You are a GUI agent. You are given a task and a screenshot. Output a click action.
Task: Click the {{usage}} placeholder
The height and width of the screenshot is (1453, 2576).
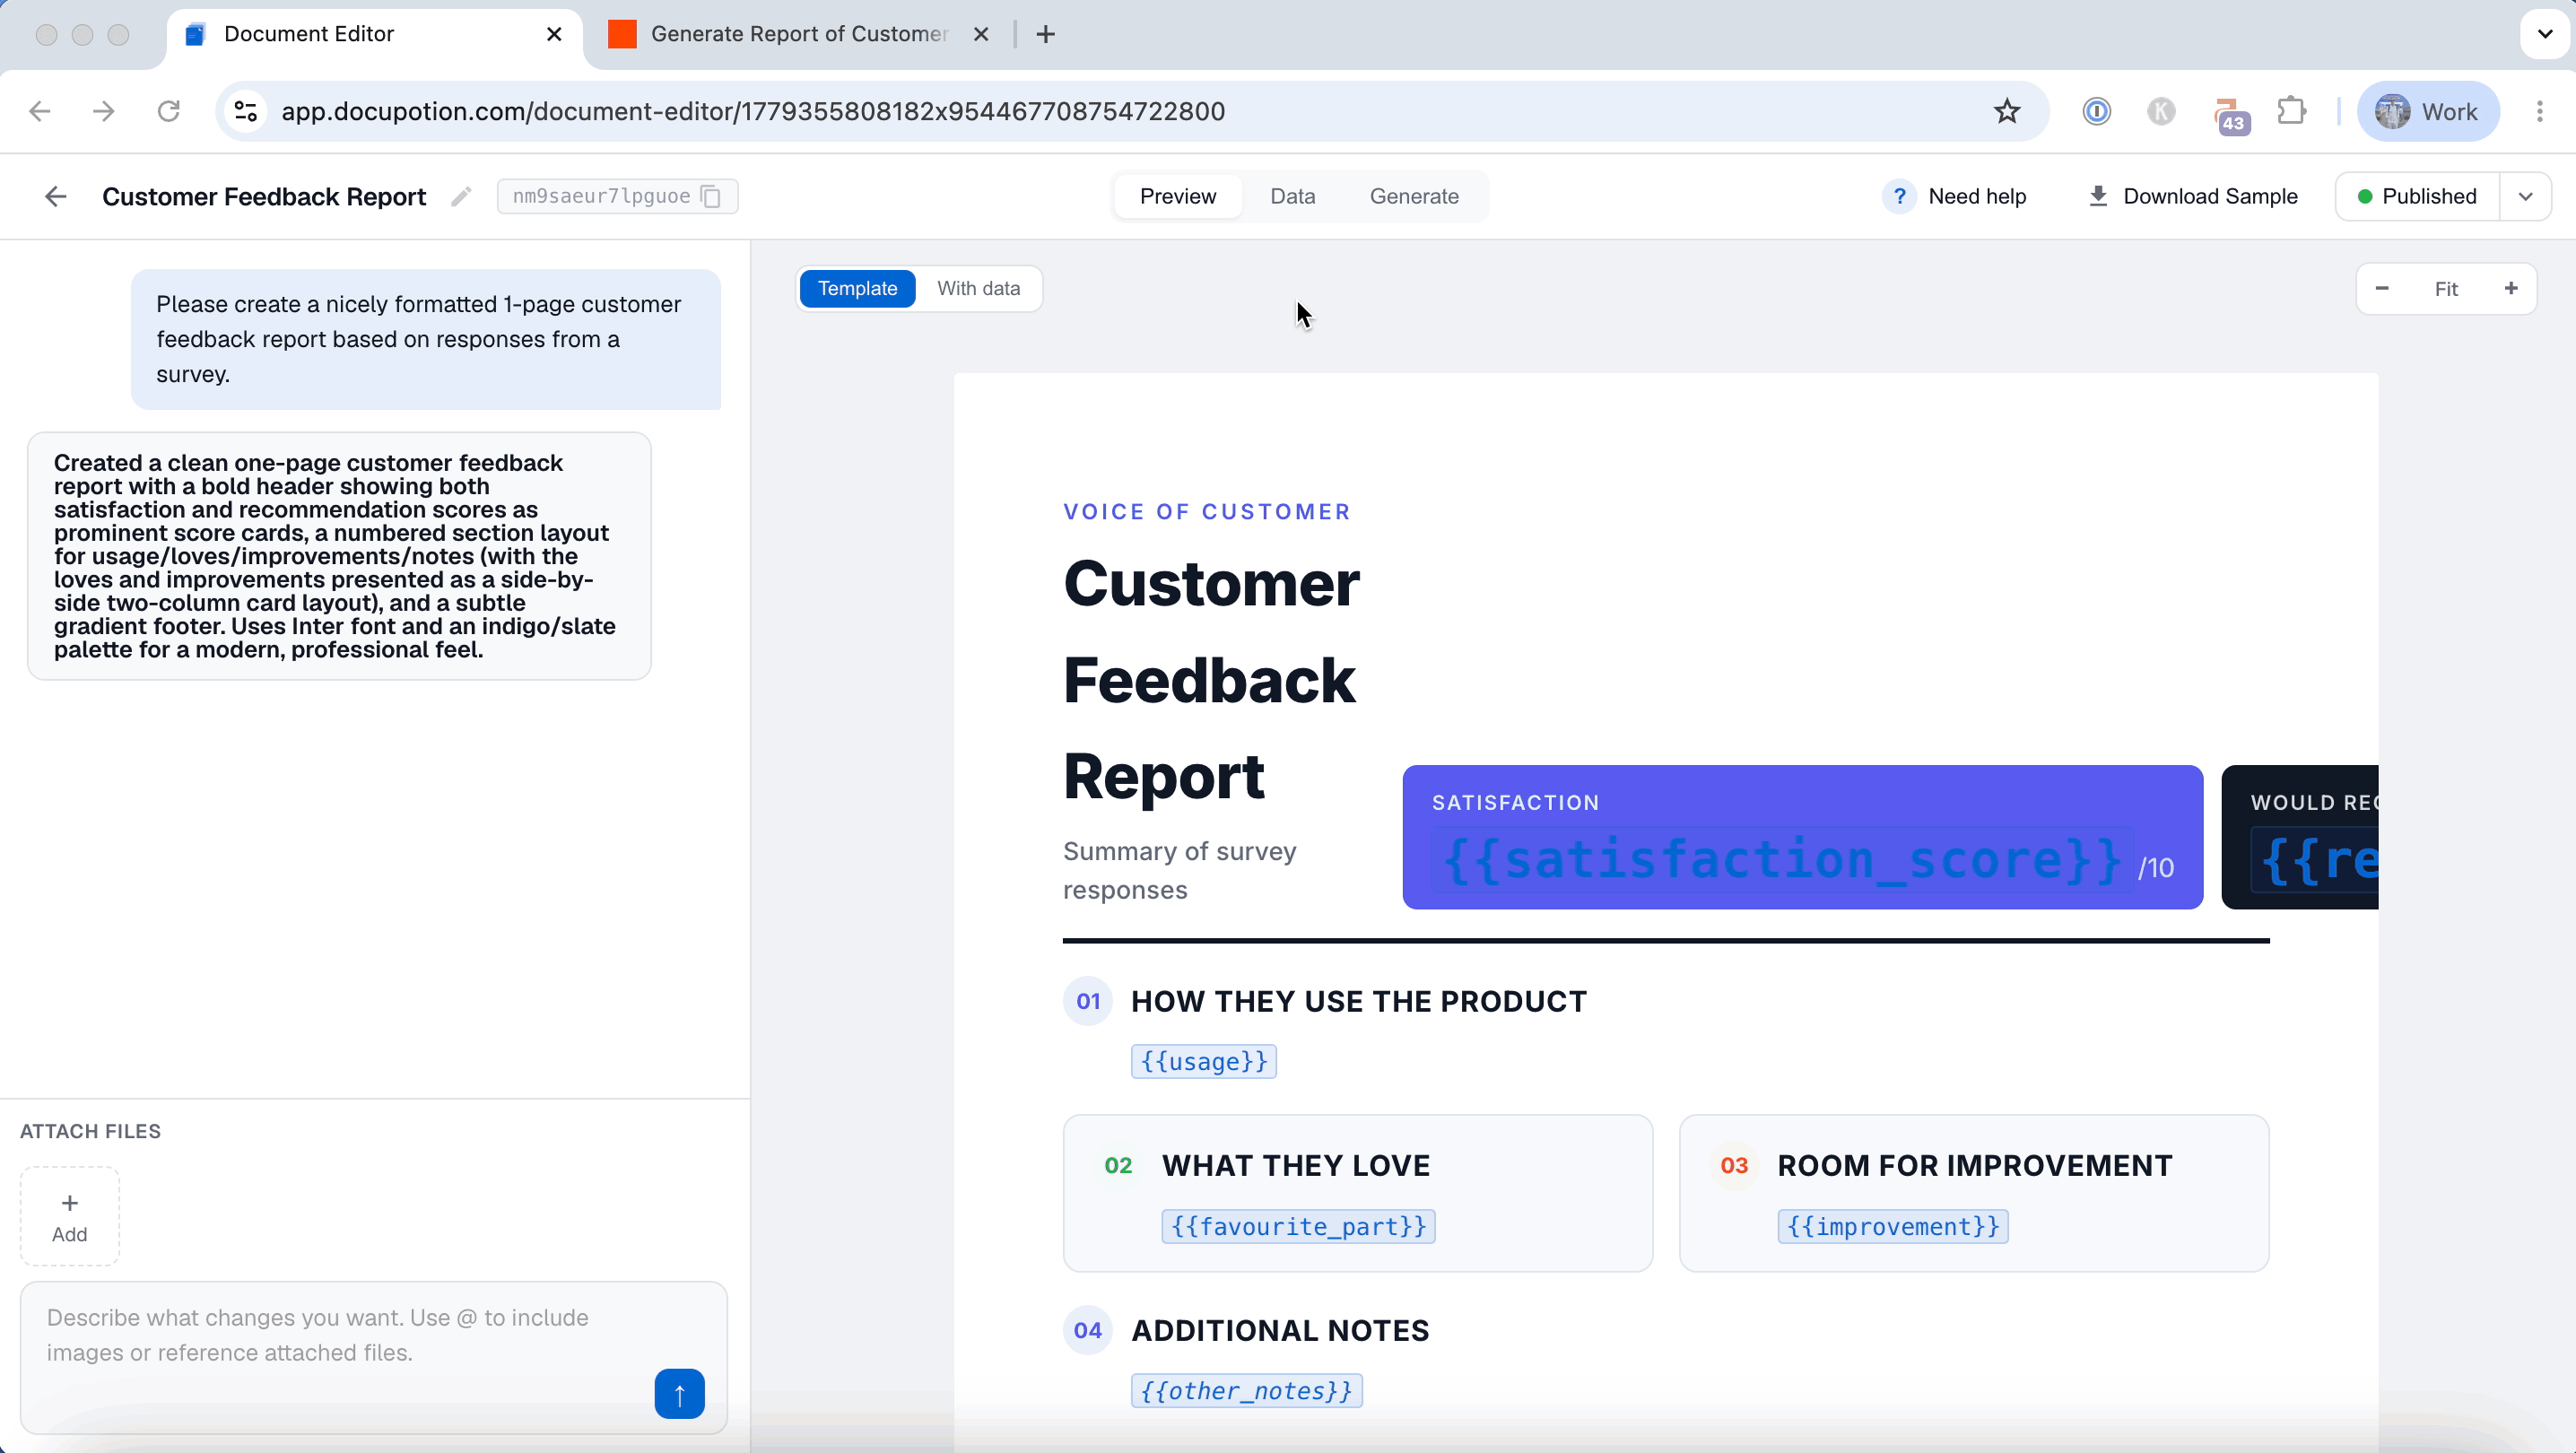(x=1203, y=1061)
